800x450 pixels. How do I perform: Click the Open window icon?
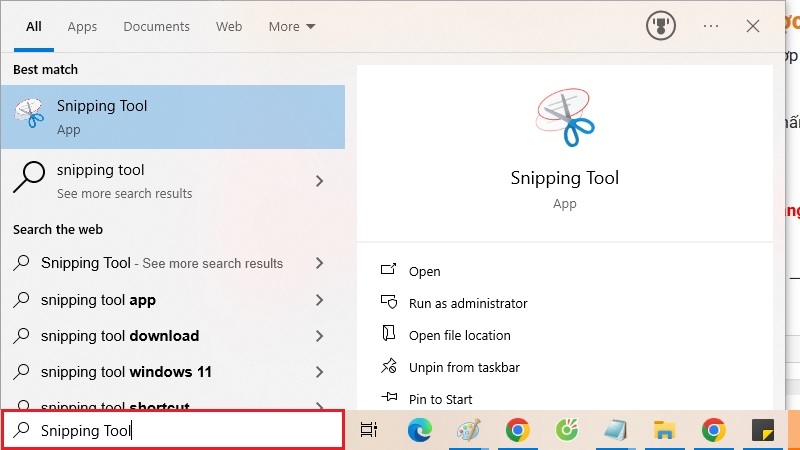[388, 269]
